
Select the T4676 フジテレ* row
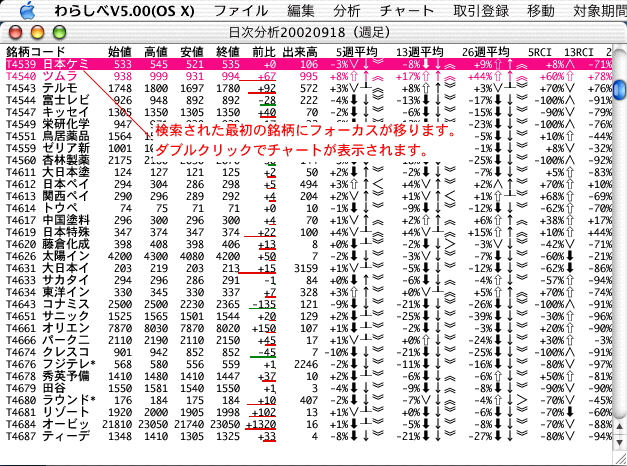pos(309,364)
